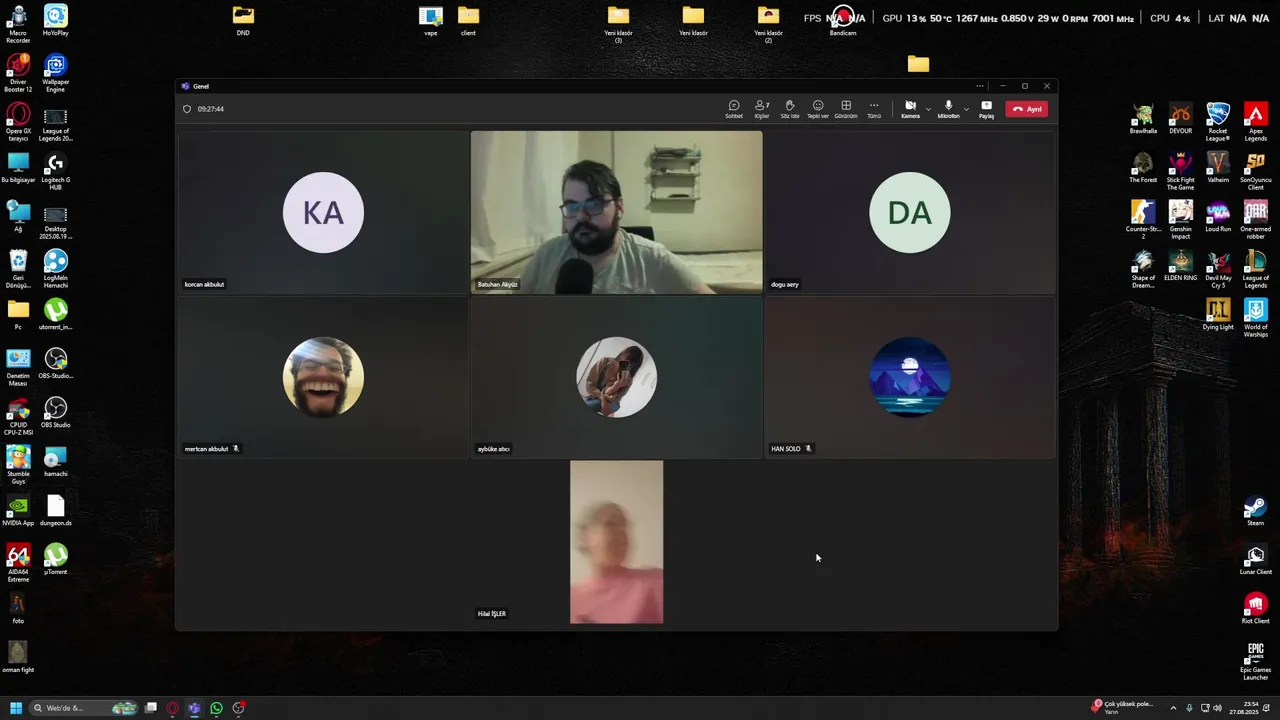Open the notification center bell

coord(1264,708)
